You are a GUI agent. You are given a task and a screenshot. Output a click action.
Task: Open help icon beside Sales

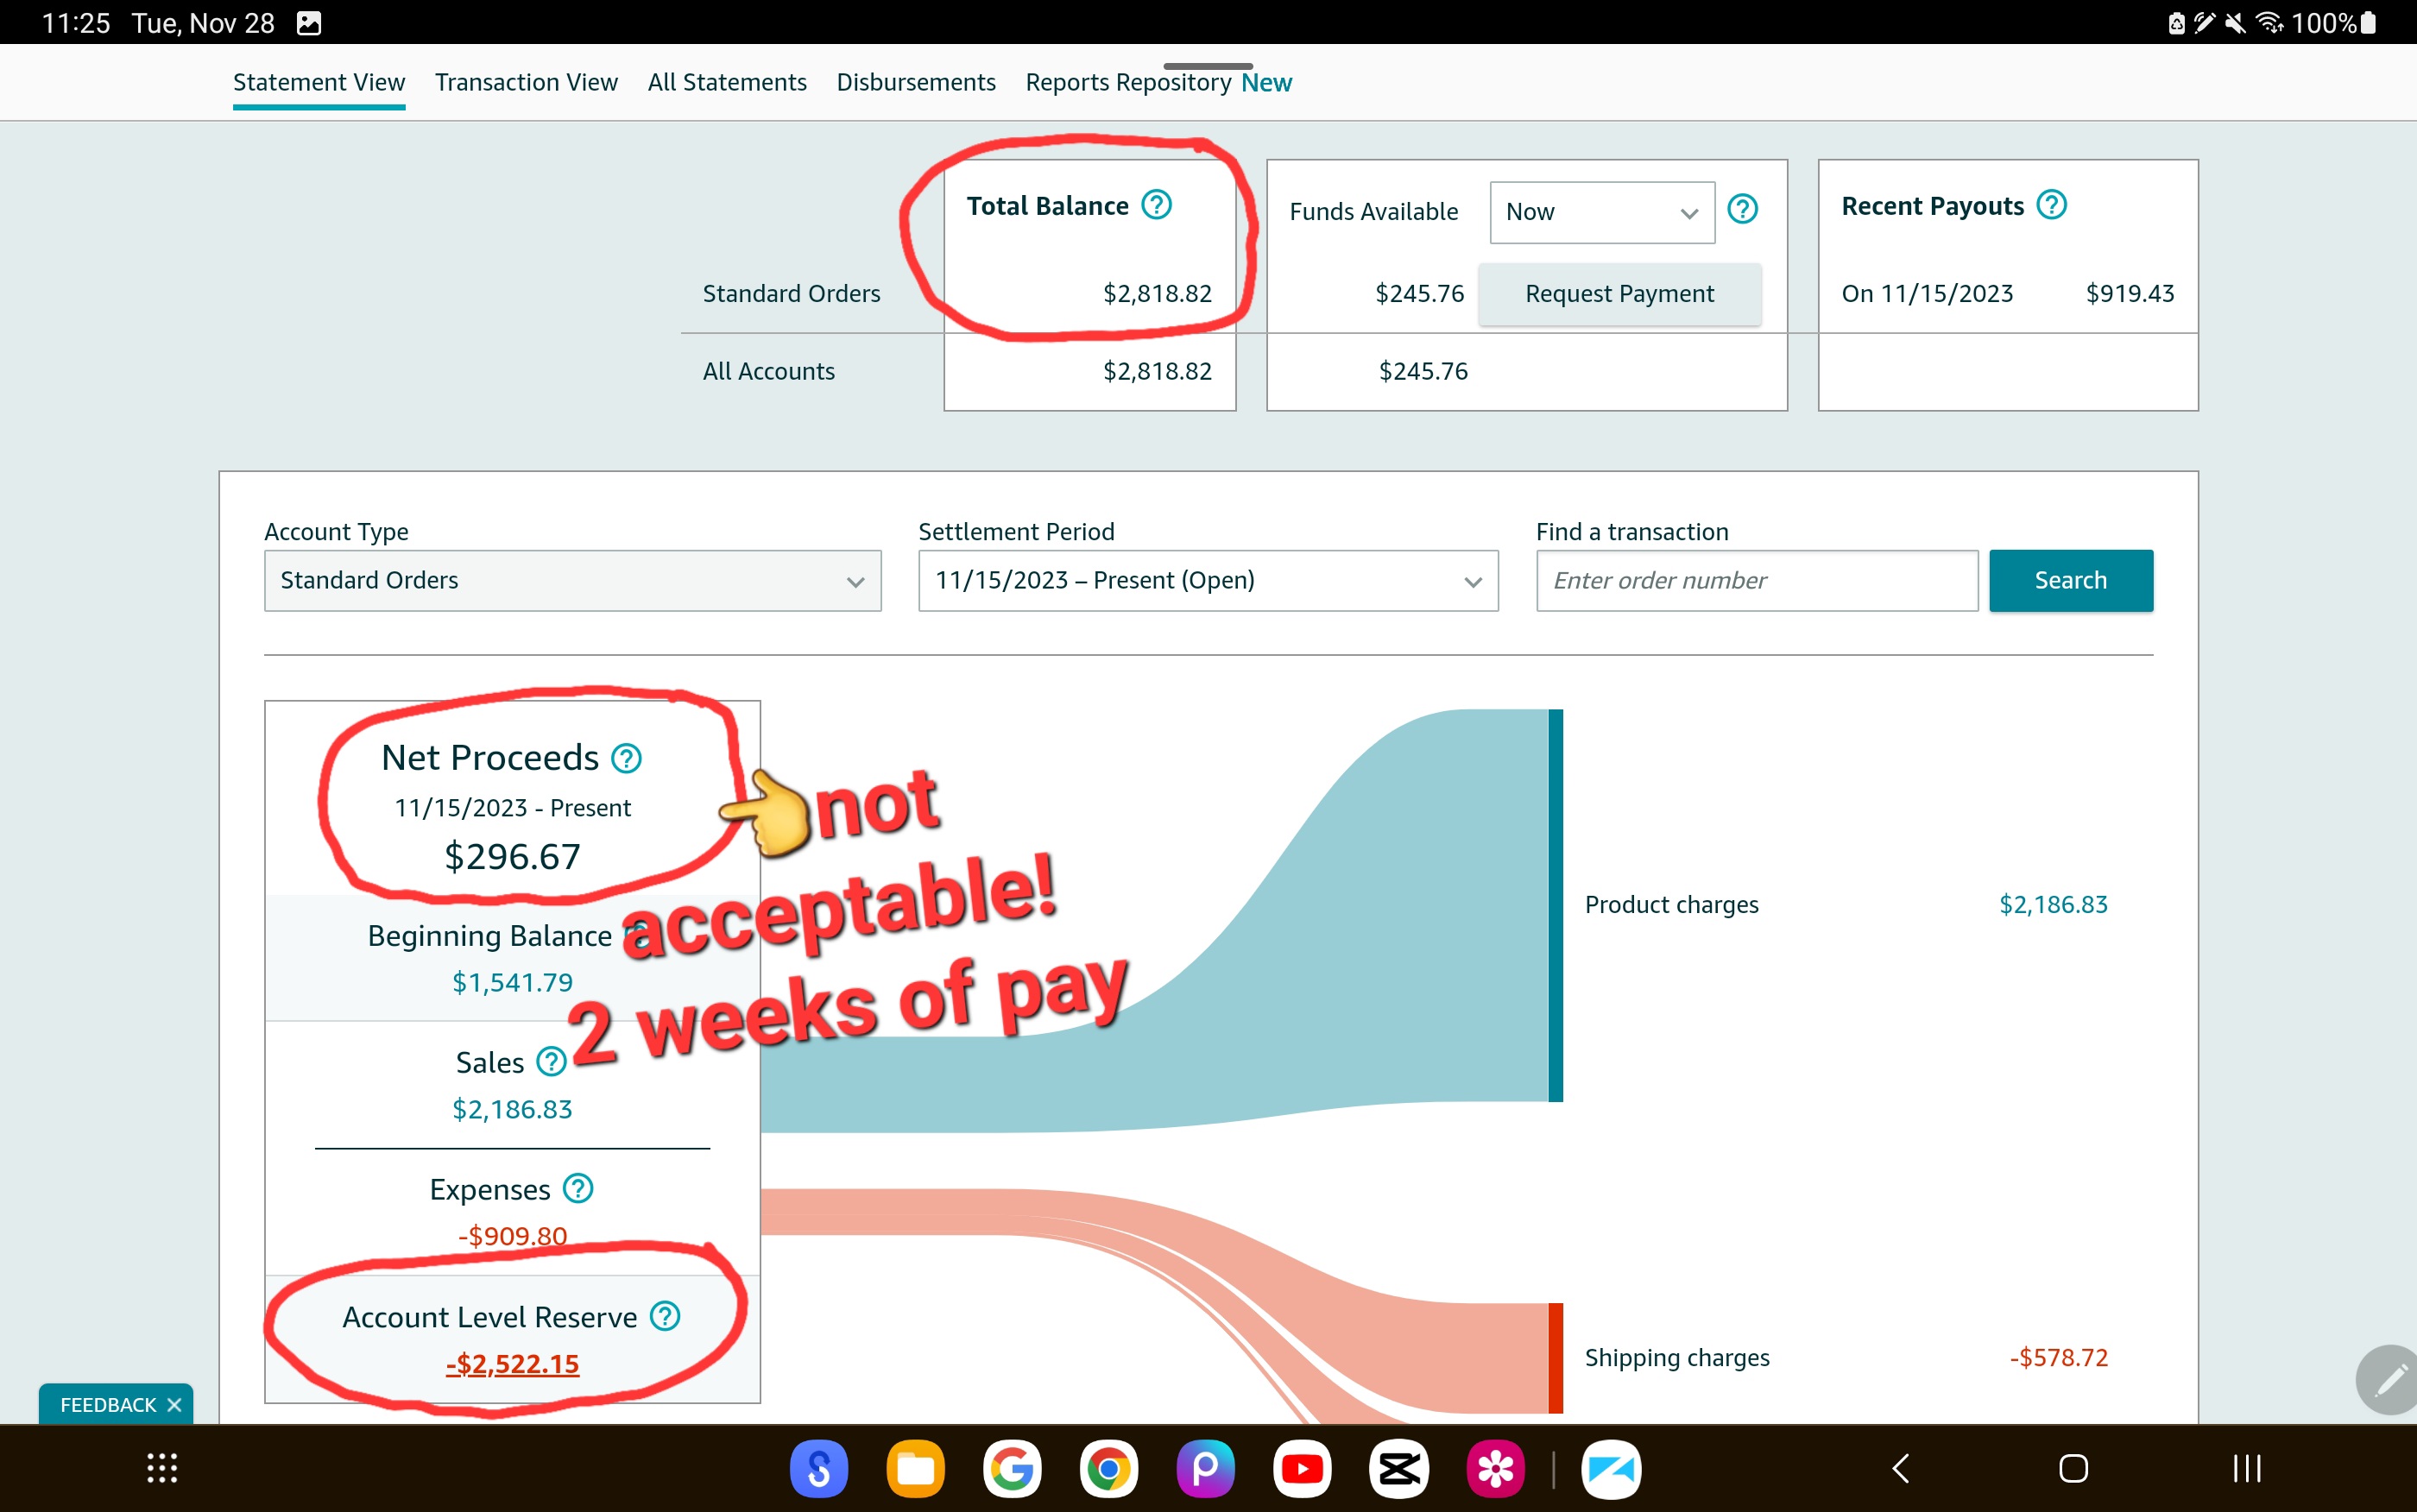(x=551, y=1062)
